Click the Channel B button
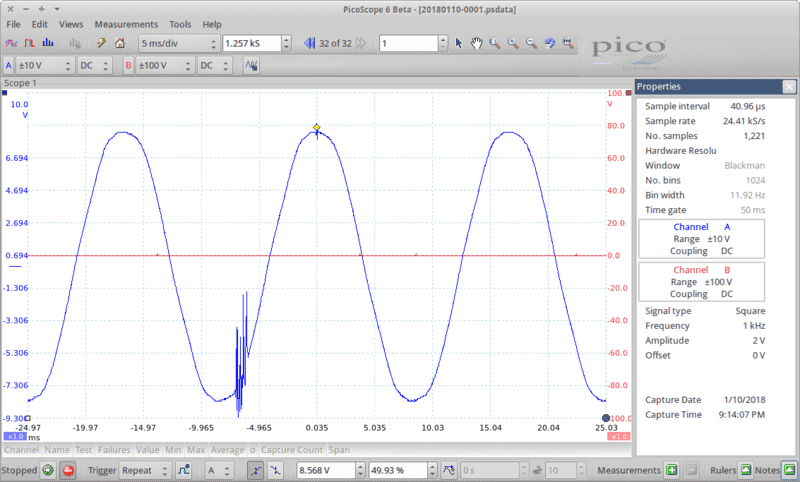The height and width of the screenshot is (482, 800). pos(128,66)
